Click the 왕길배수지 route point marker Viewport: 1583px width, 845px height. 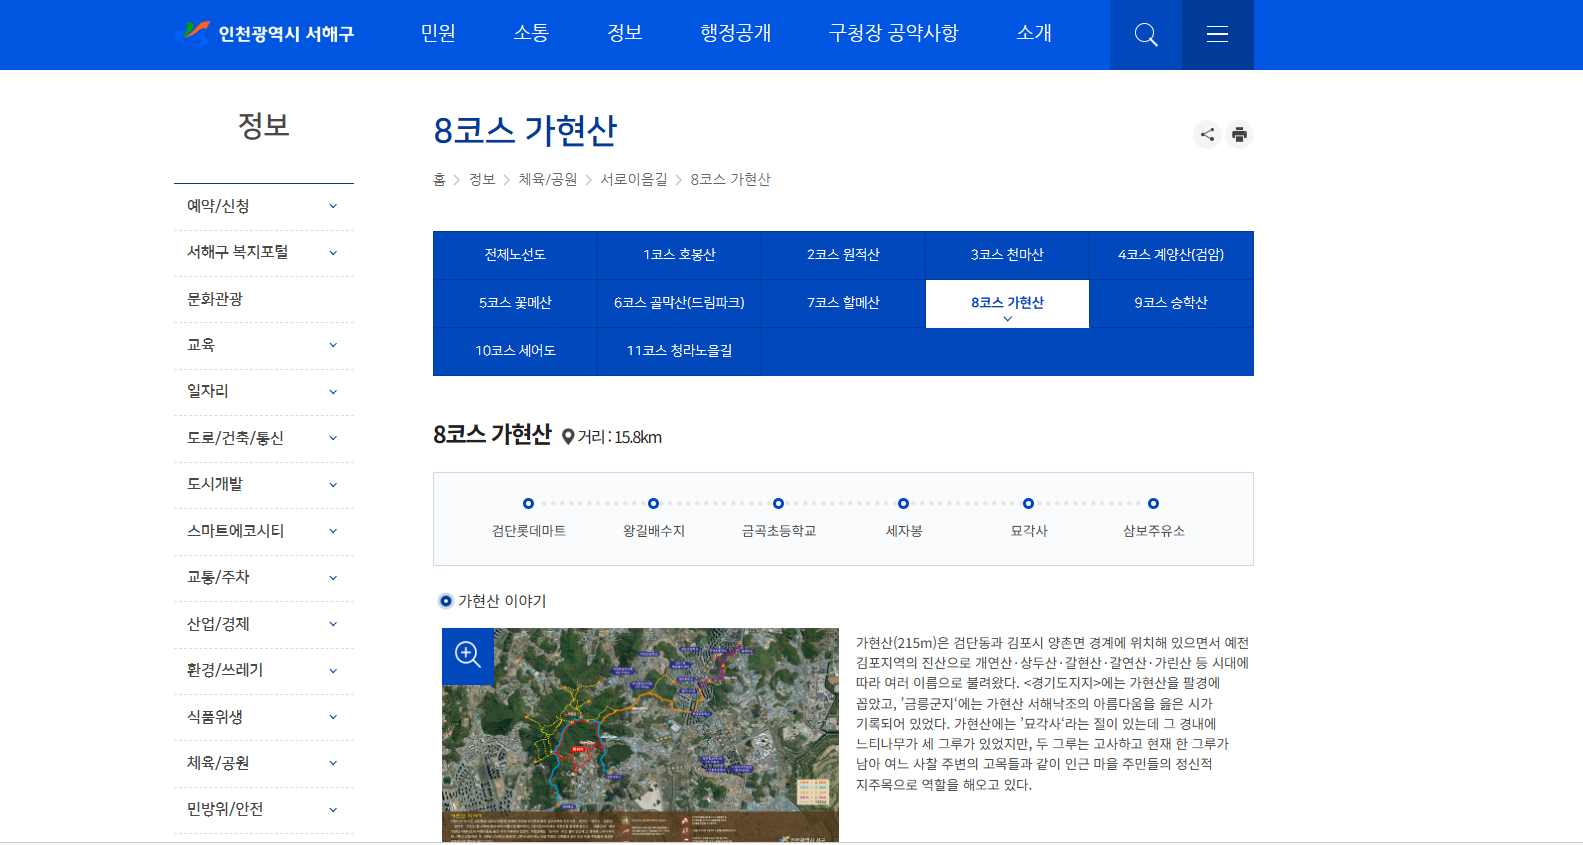point(654,504)
